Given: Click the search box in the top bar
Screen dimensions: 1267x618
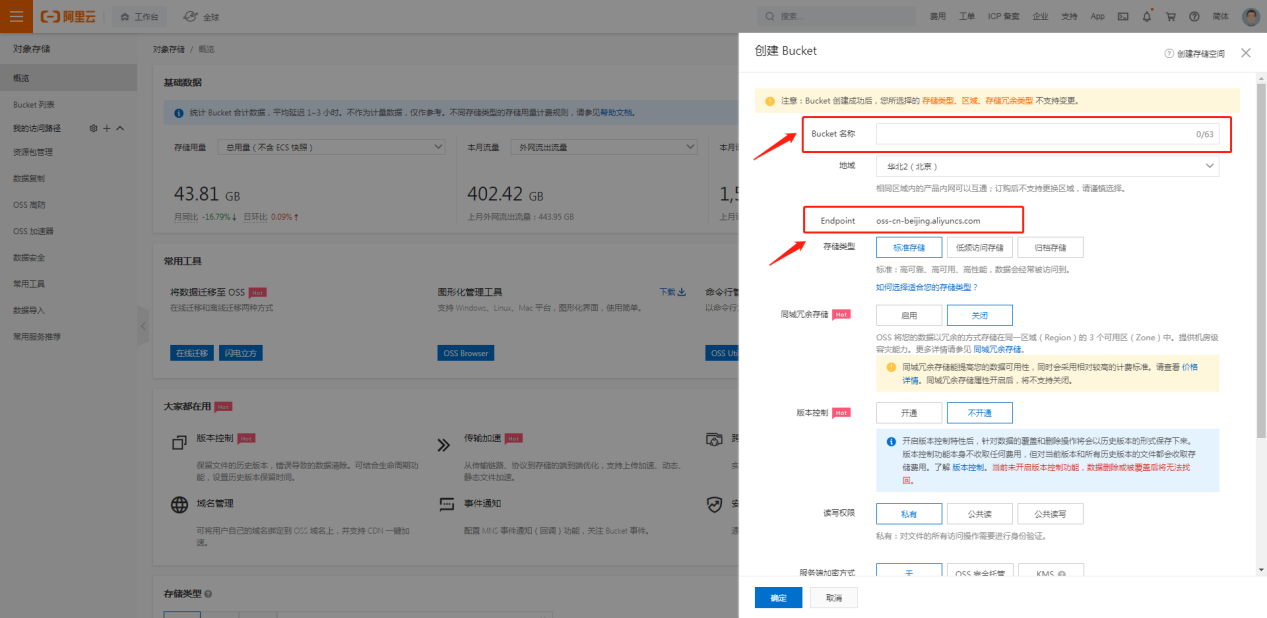Looking at the screenshot, I should 838,16.
